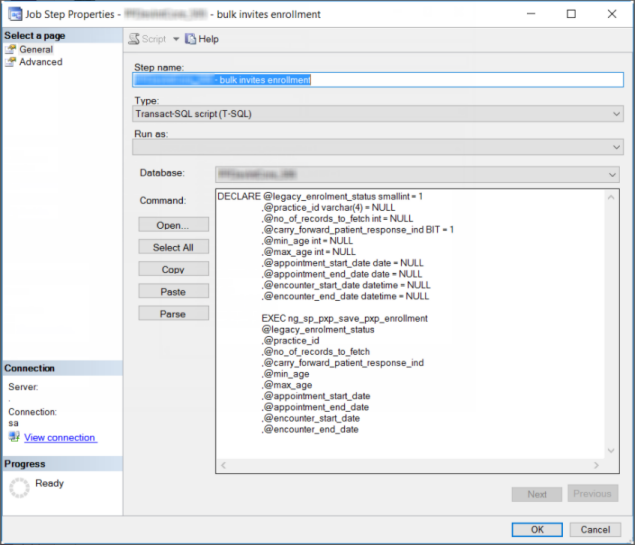Click the Command box scroll down arrow
Screen dimensions: 635x545
point(611,450)
